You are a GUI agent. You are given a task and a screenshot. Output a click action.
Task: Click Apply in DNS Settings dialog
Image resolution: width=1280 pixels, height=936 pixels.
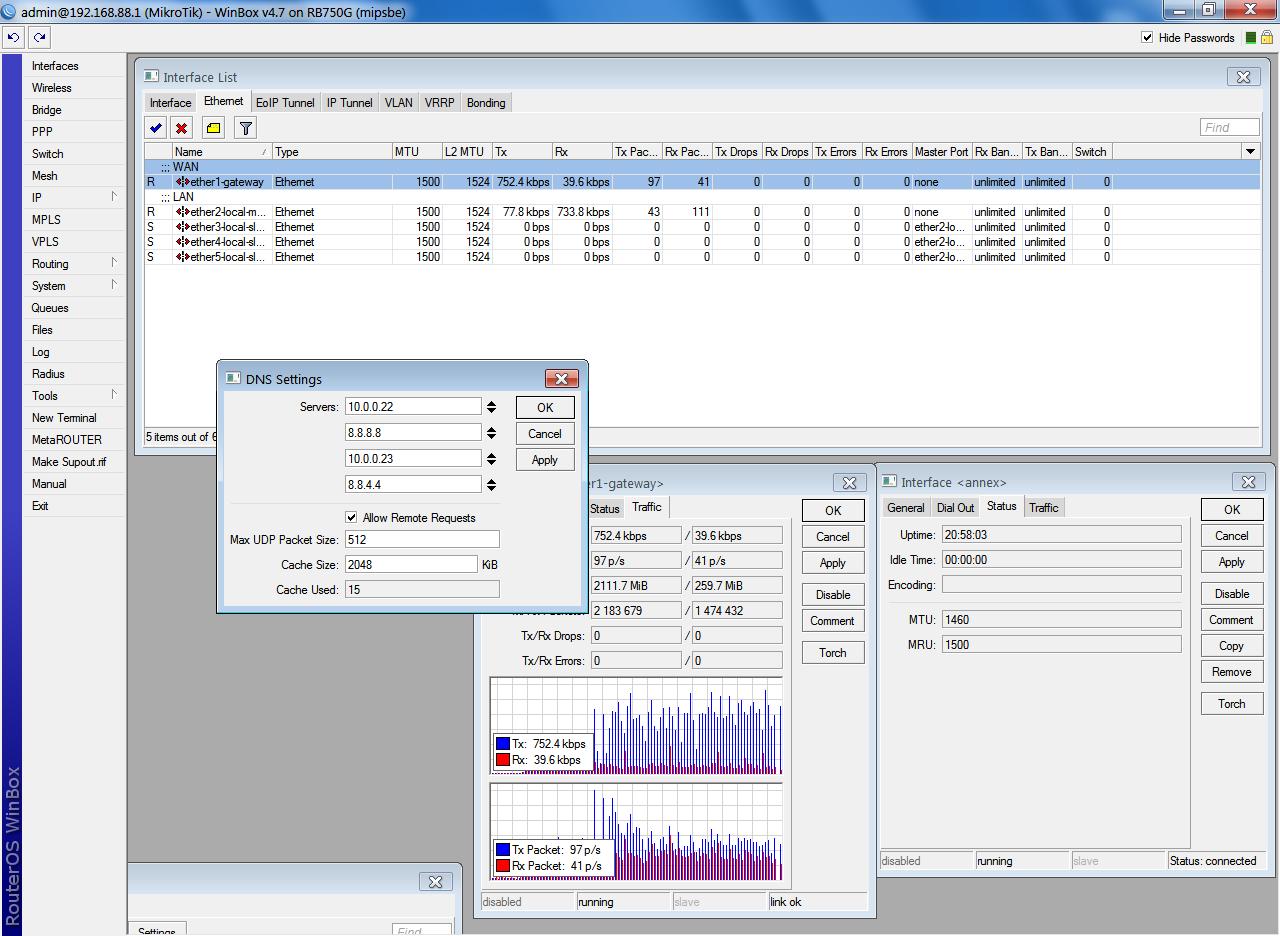(544, 460)
